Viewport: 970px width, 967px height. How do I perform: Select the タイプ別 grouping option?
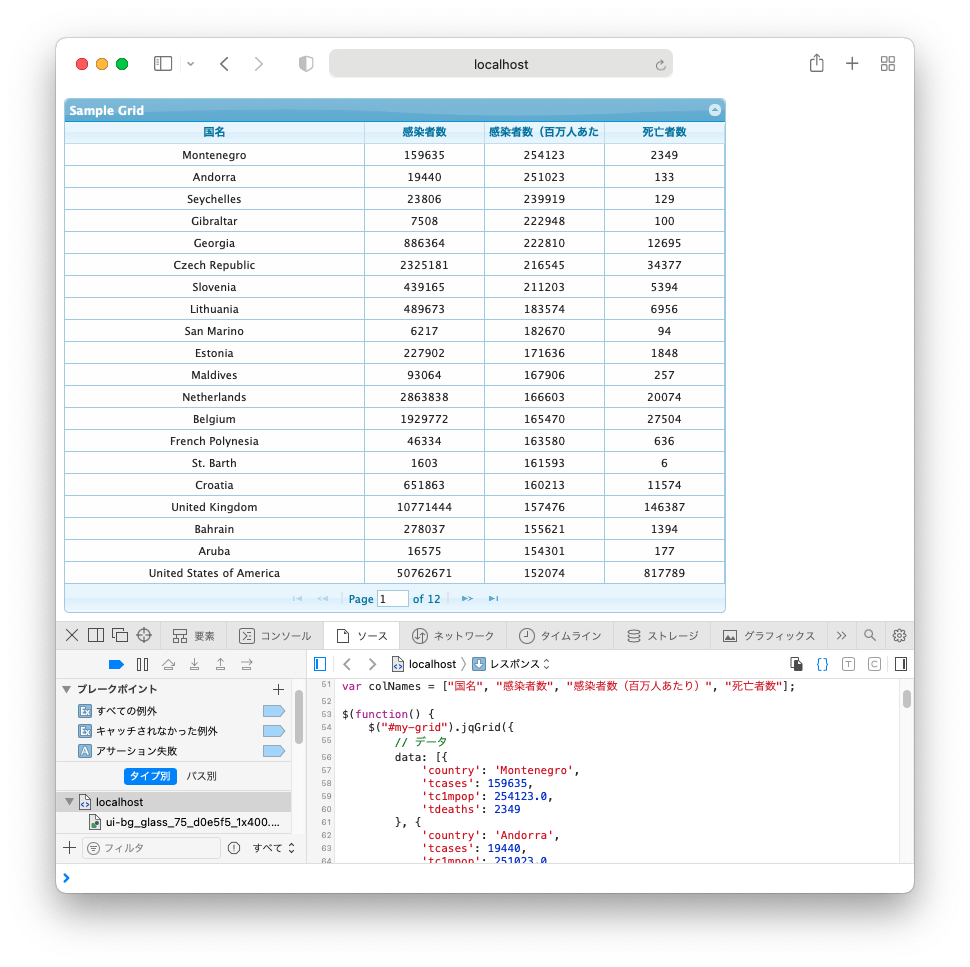pos(150,776)
